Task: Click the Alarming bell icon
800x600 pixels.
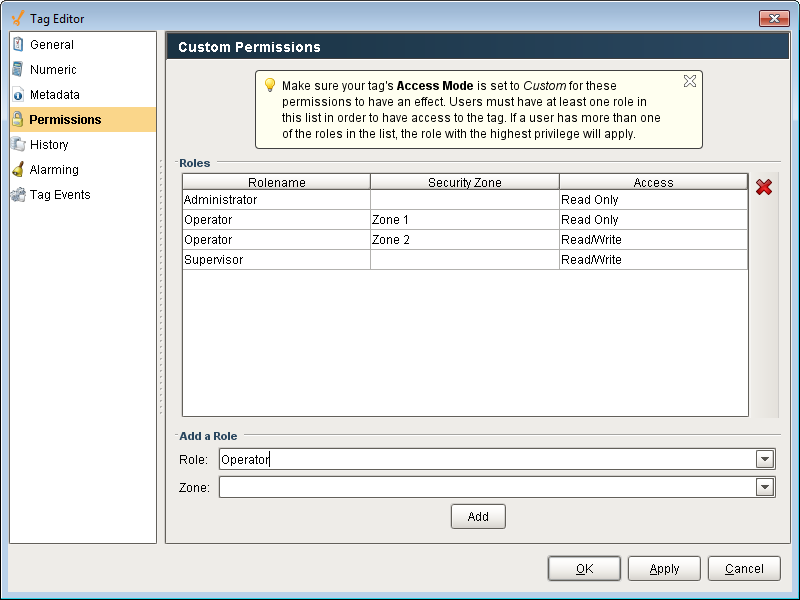Action: (18, 170)
